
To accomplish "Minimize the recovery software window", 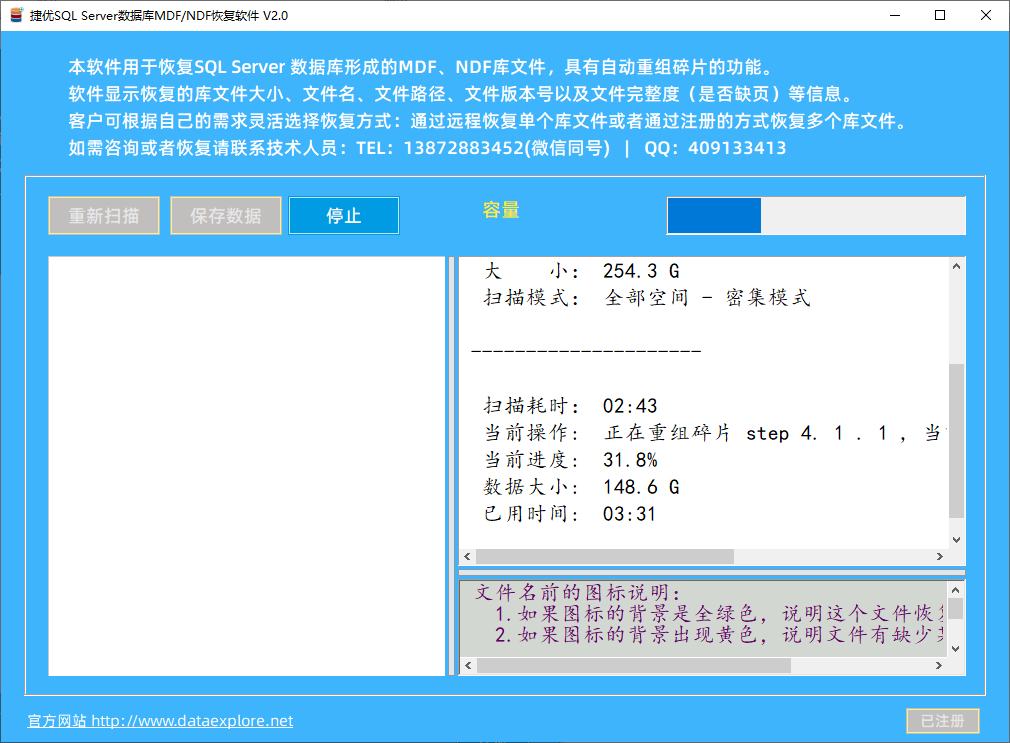I will (895, 15).
